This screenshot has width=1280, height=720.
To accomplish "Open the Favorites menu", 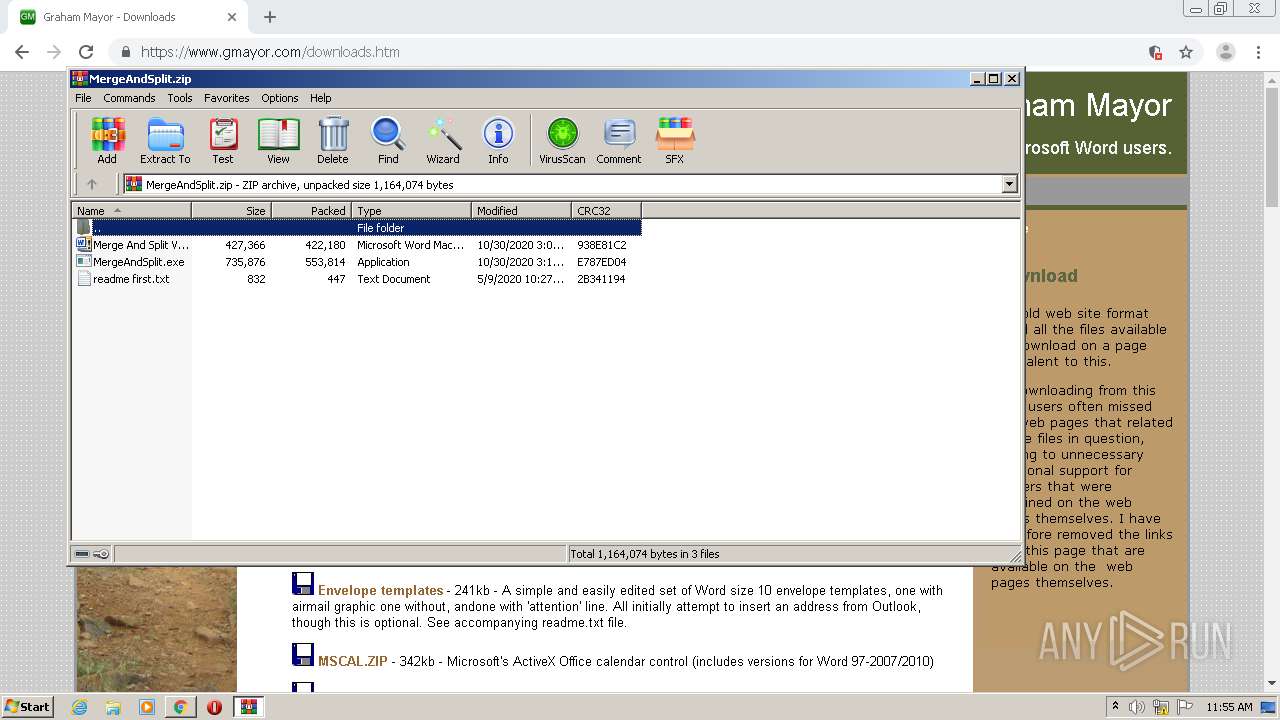I will click(227, 98).
